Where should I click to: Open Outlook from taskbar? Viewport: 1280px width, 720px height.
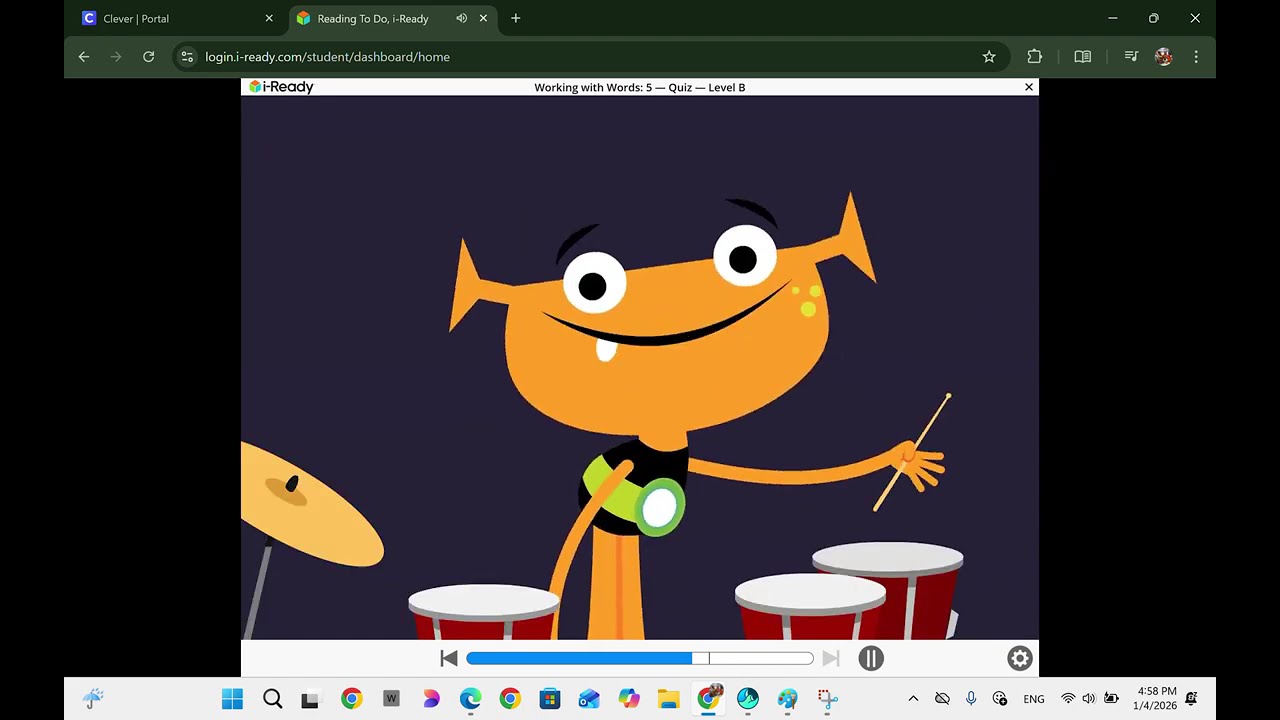589,699
